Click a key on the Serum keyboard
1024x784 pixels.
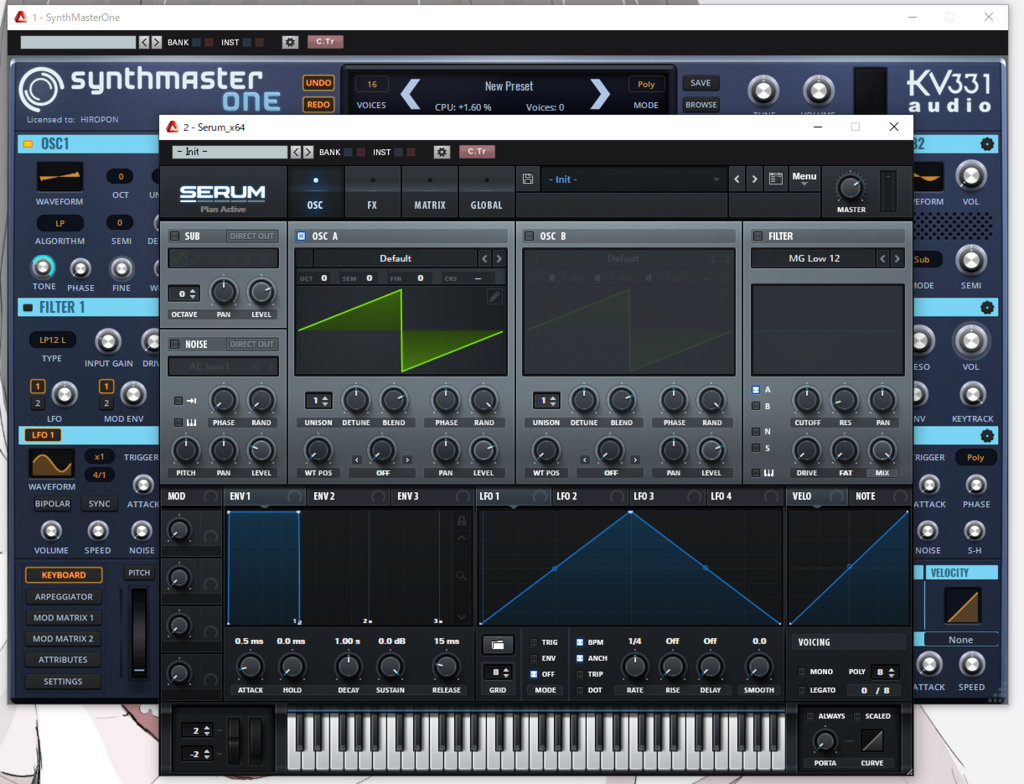coord(536,741)
